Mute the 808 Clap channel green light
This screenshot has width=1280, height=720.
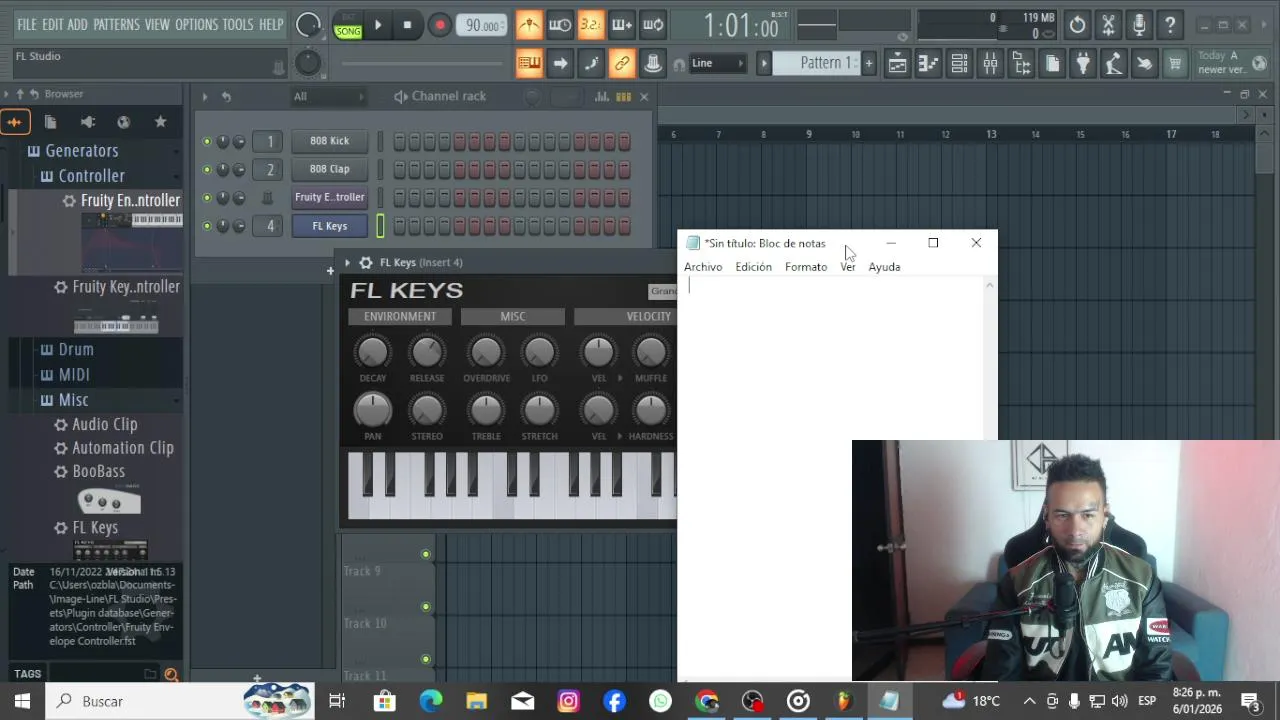tap(207, 170)
